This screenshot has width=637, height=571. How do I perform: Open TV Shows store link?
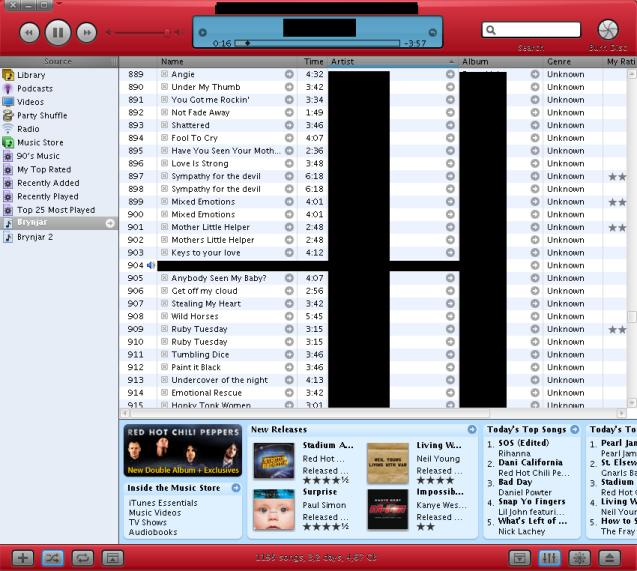point(147,522)
